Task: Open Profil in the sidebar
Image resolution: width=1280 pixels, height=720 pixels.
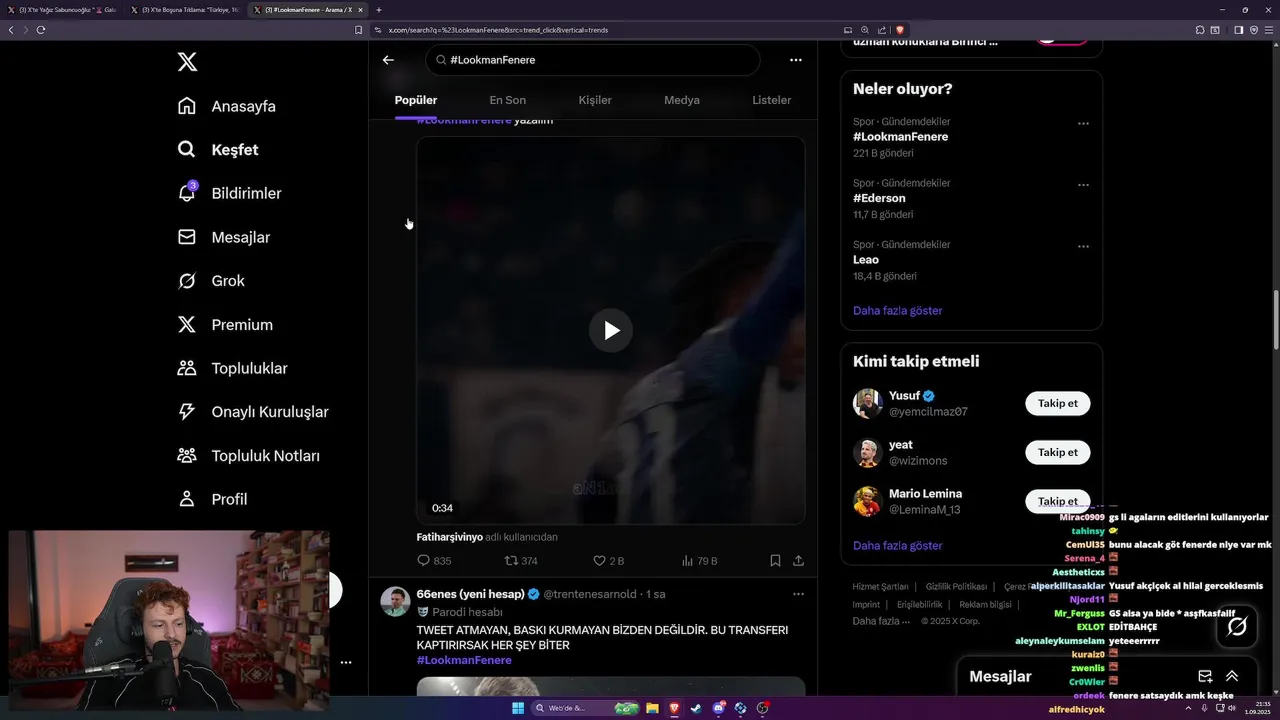Action: click(212, 499)
